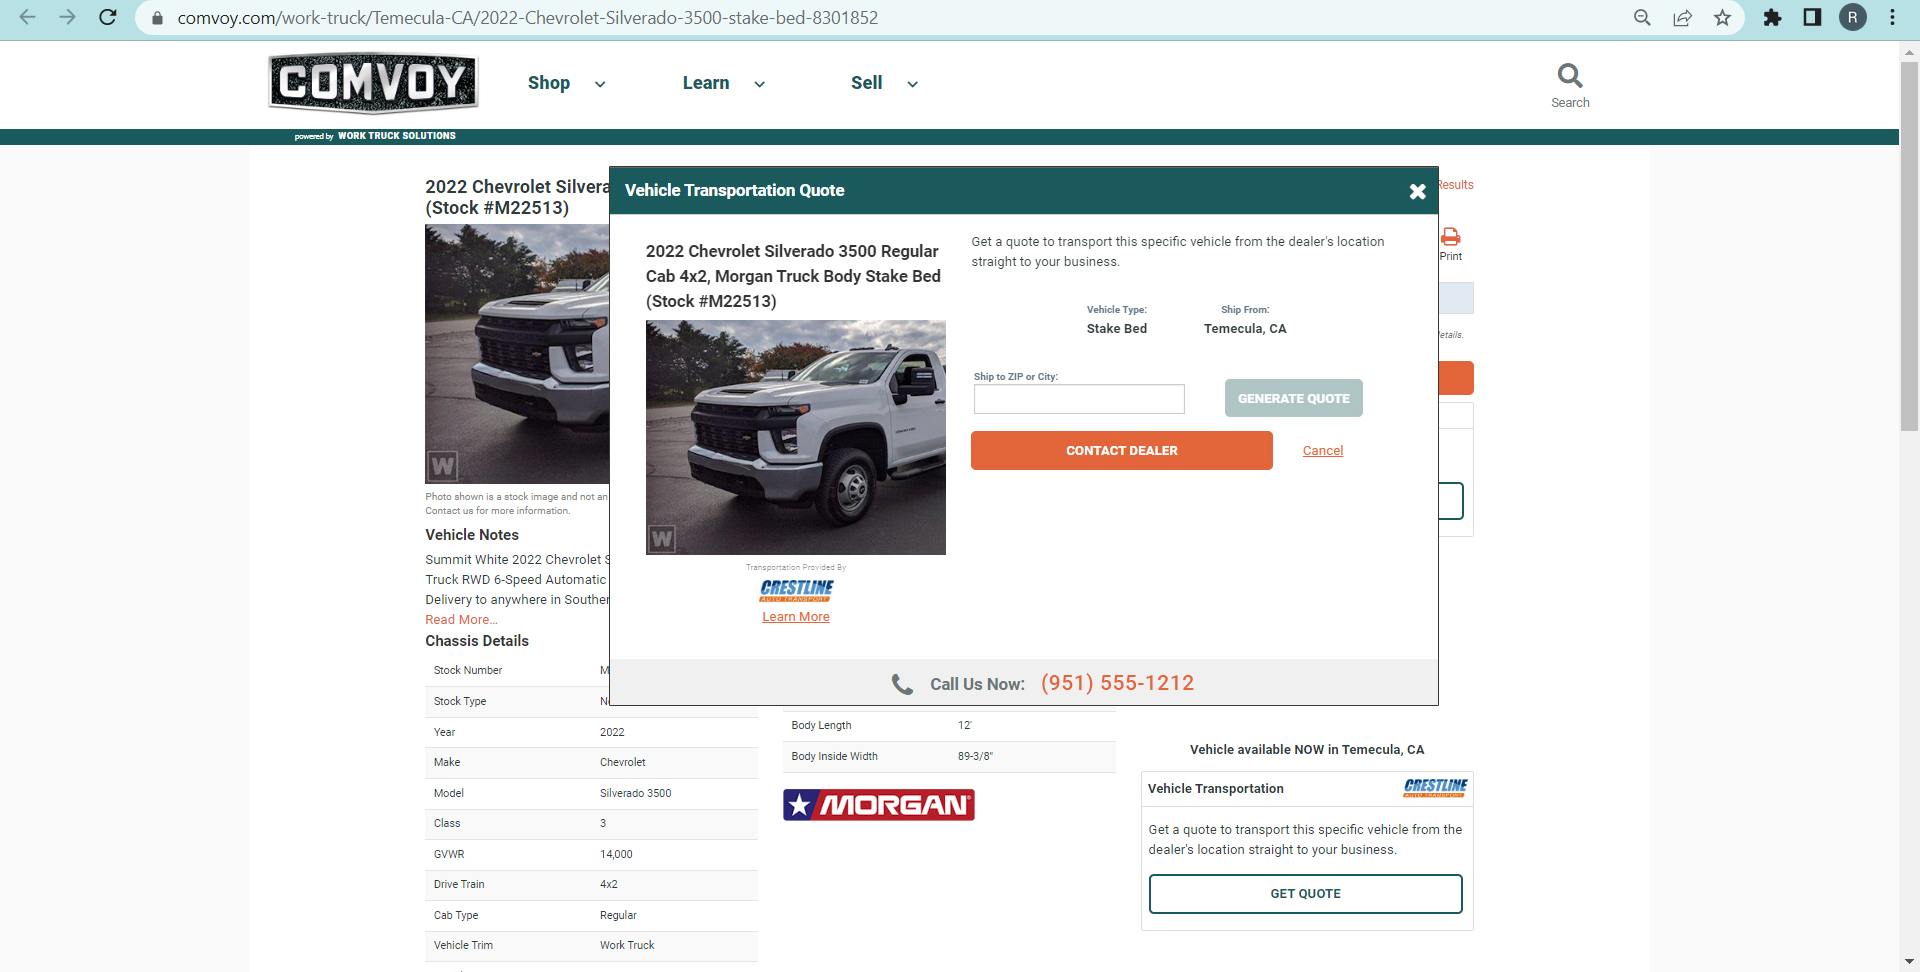Click the Learn More link
The image size is (1920, 972).
(x=795, y=617)
